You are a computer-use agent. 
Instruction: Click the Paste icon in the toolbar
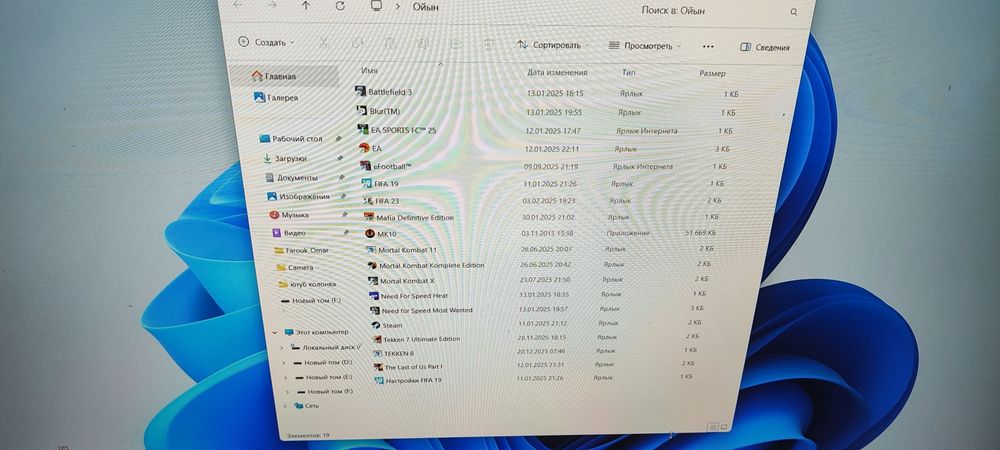pos(390,43)
